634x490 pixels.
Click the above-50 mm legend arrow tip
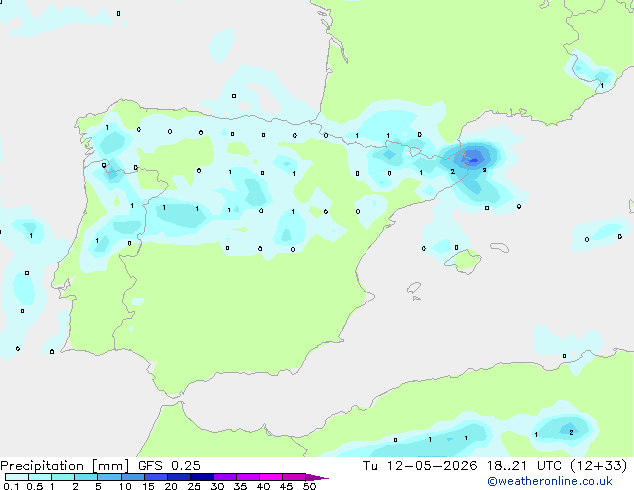pyautogui.click(x=317, y=477)
